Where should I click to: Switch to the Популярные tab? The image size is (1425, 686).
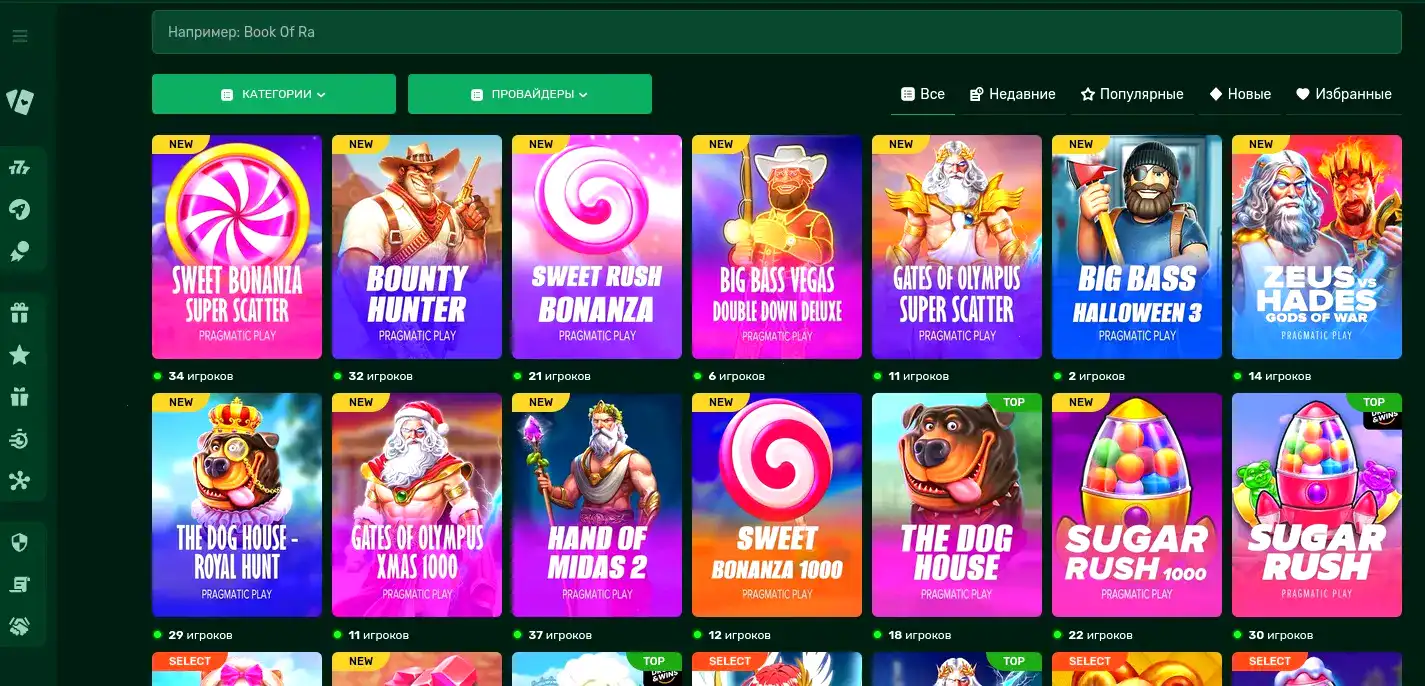point(1132,94)
